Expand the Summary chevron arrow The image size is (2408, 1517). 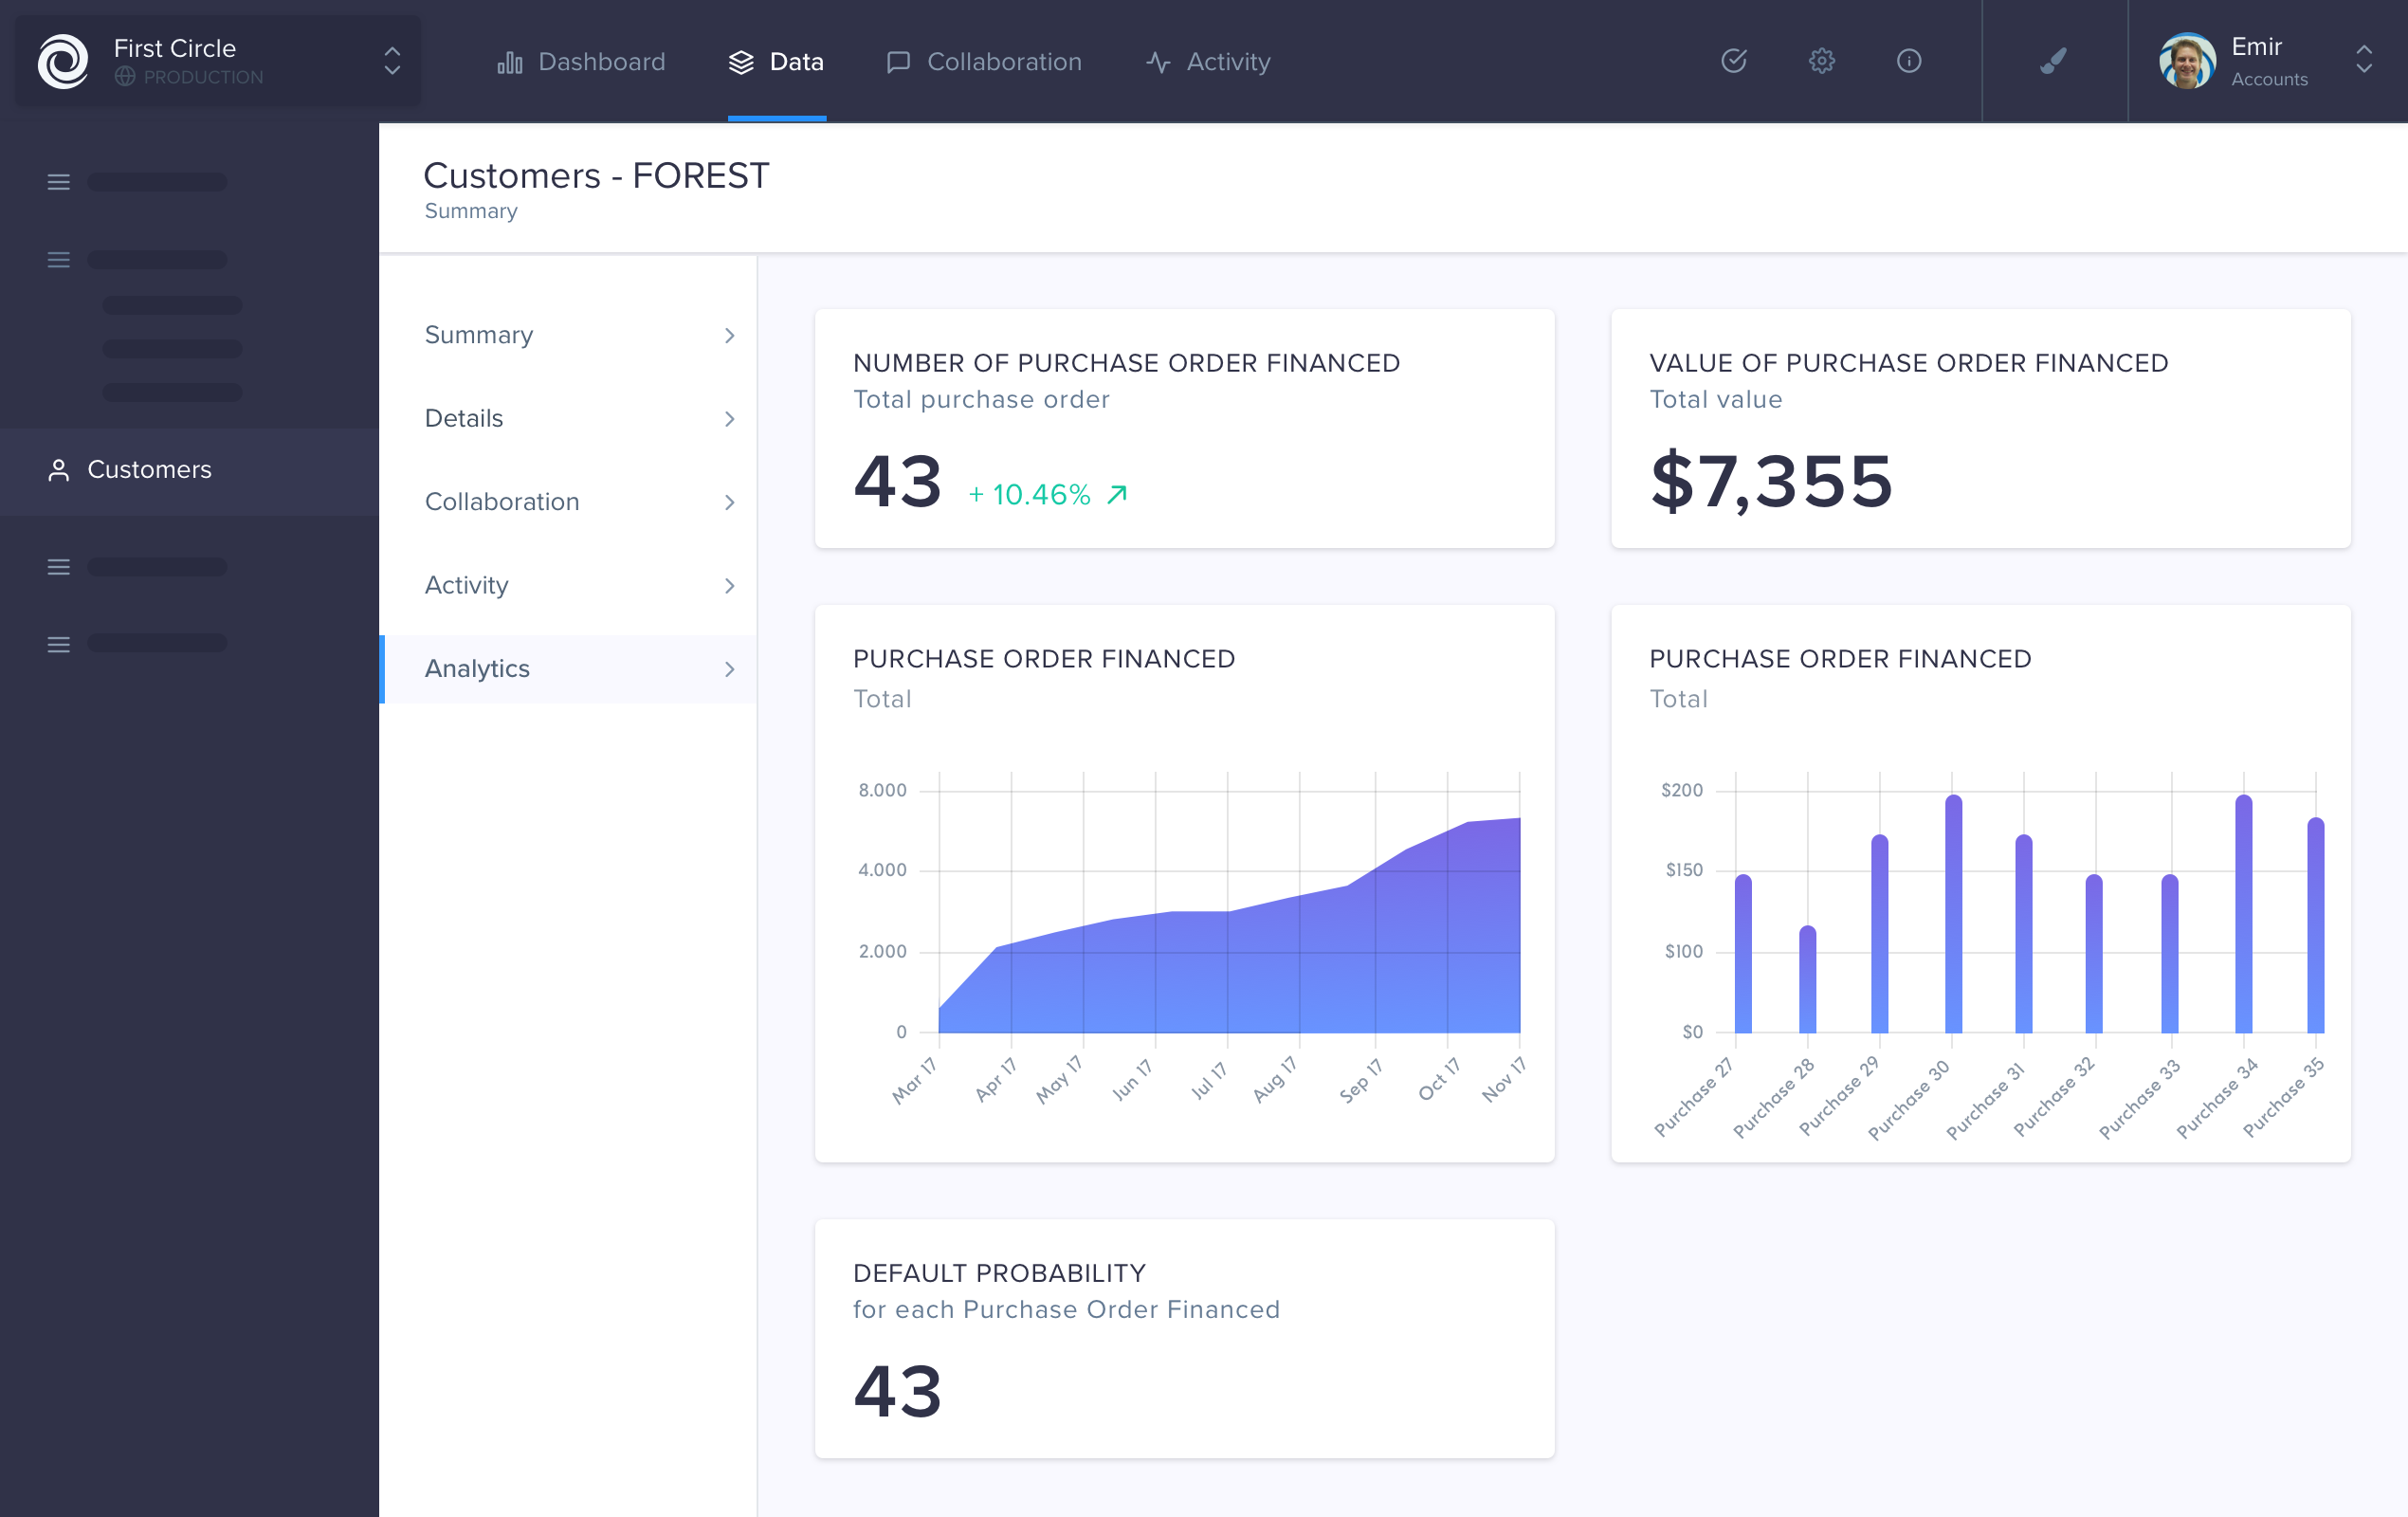[x=729, y=336]
